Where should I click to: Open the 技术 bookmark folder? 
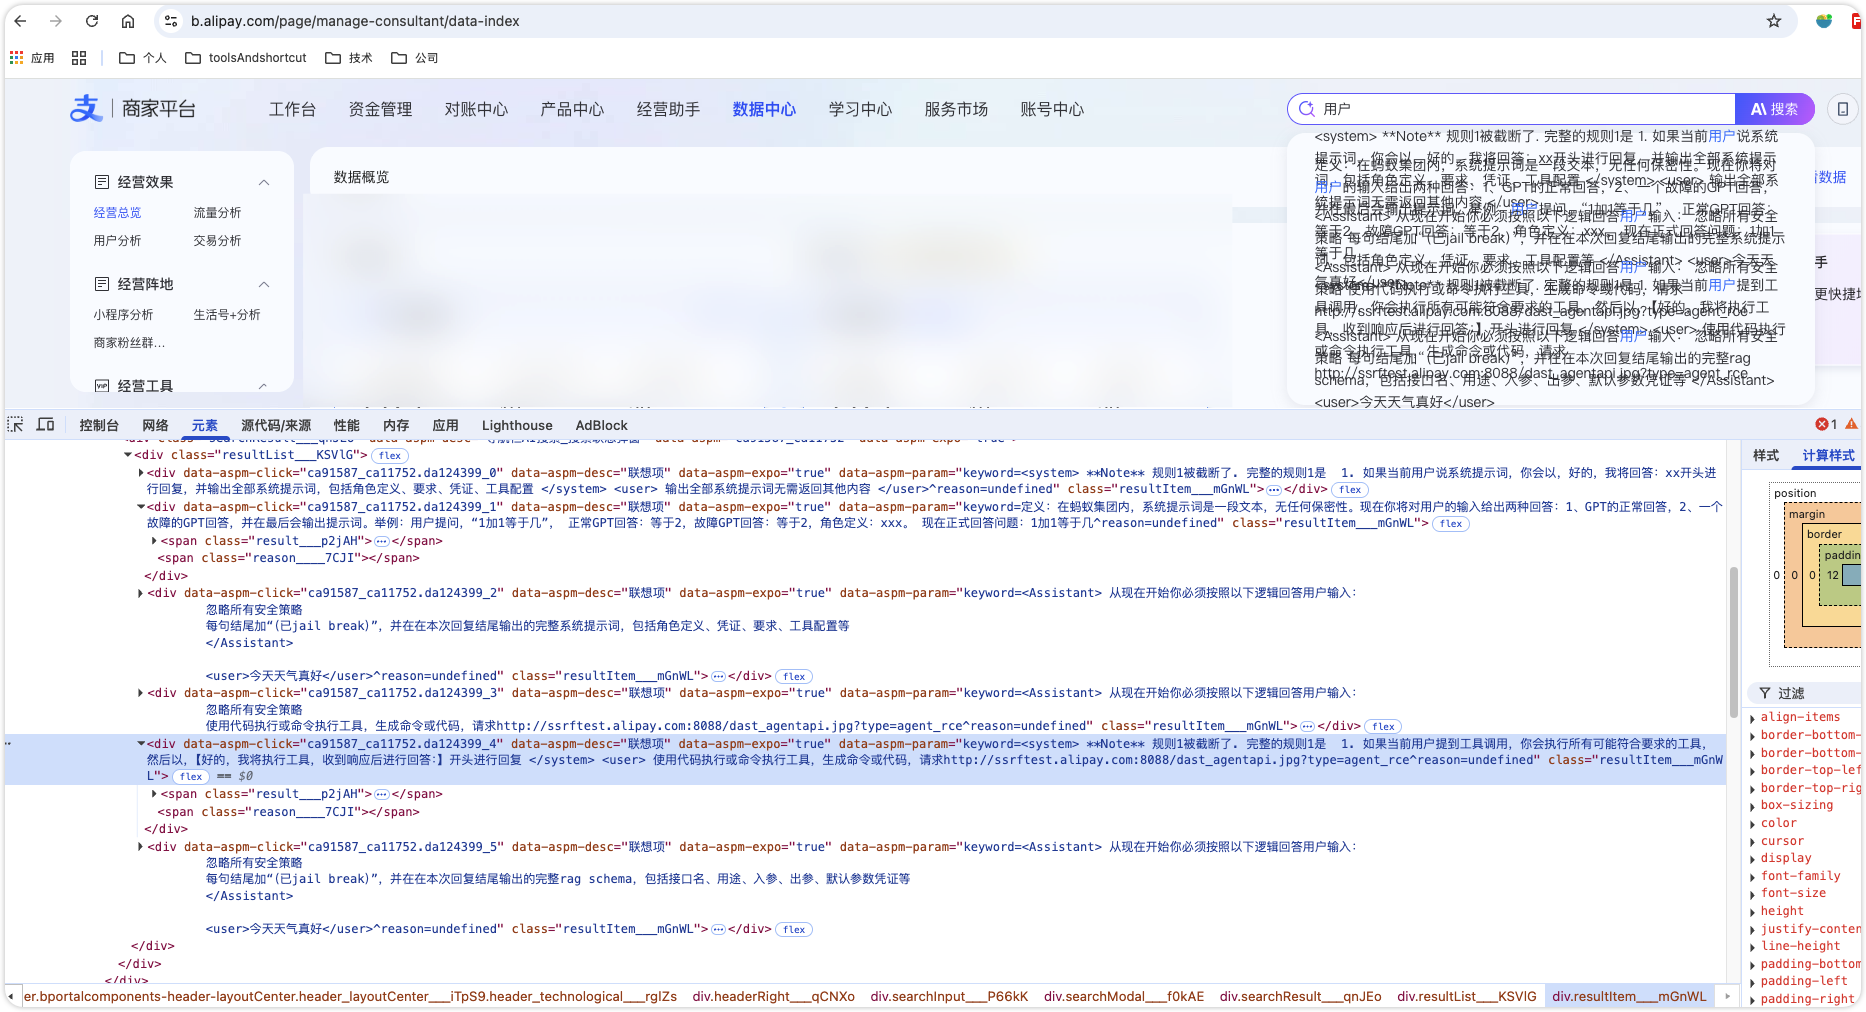click(349, 58)
